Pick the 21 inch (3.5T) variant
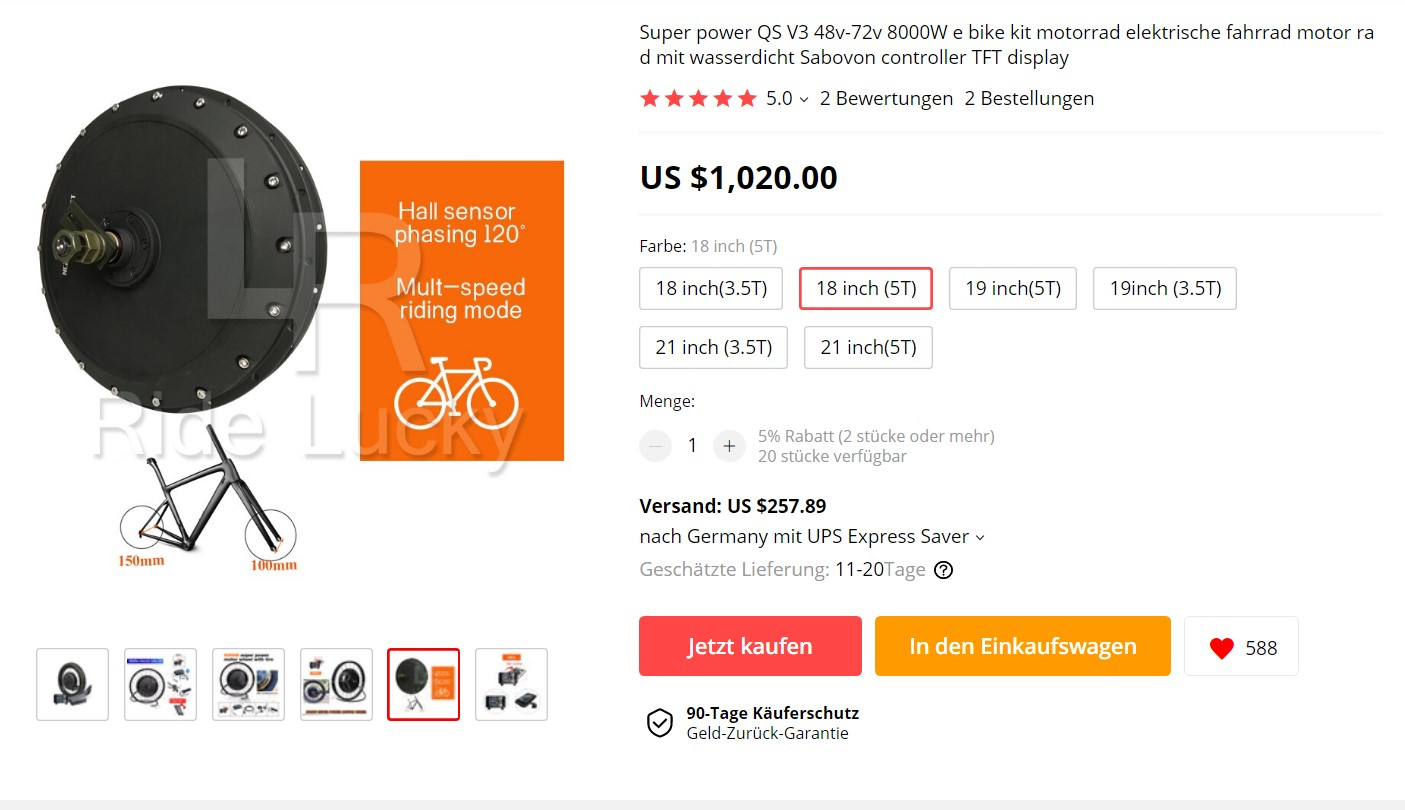The width and height of the screenshot is (1405, 810). point(713,347)
